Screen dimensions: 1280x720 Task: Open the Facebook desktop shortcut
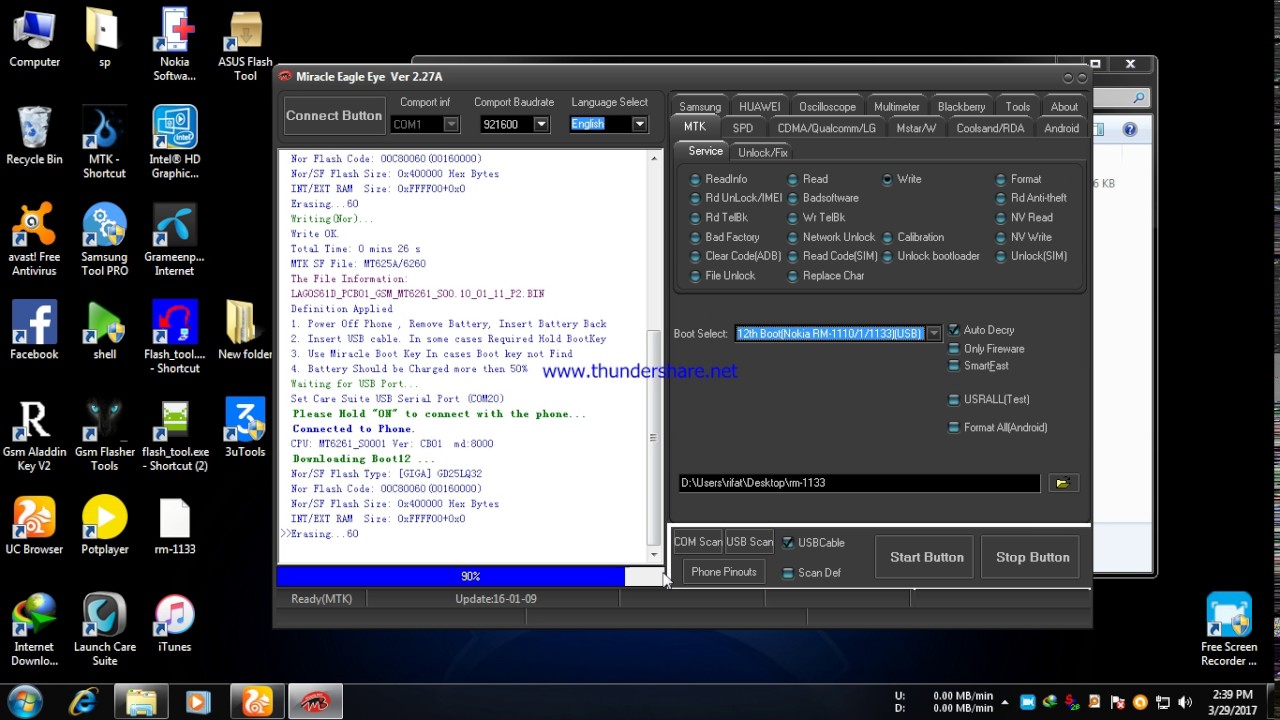click(x=34, y=332)
